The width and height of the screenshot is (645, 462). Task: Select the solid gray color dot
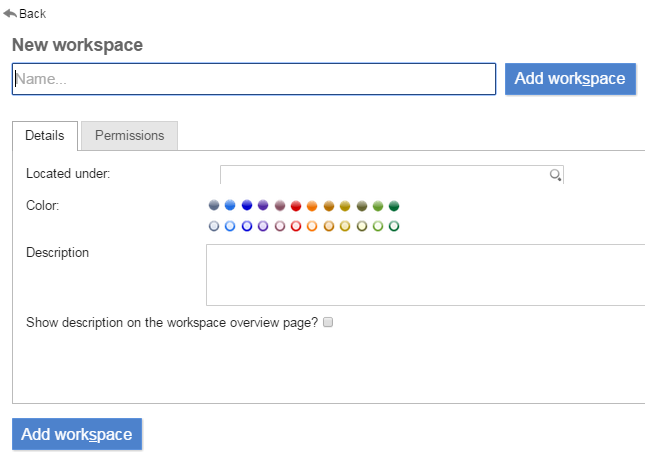[x=214, y=205]
